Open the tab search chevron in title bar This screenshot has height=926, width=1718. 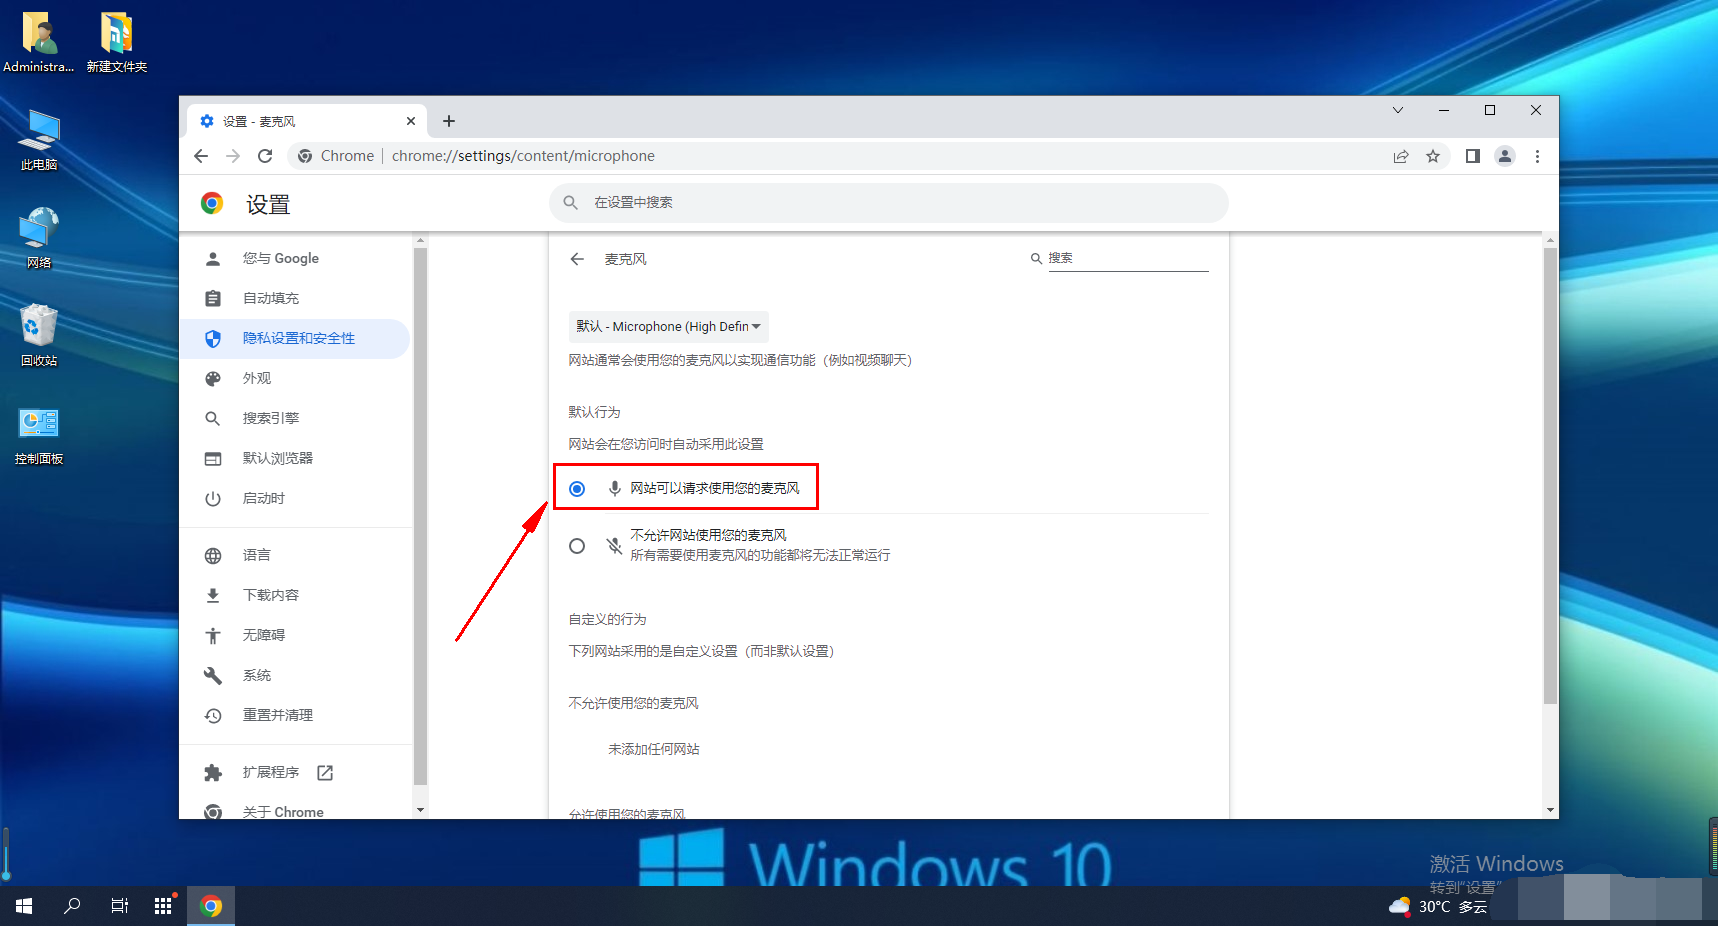pos(1398,110)
